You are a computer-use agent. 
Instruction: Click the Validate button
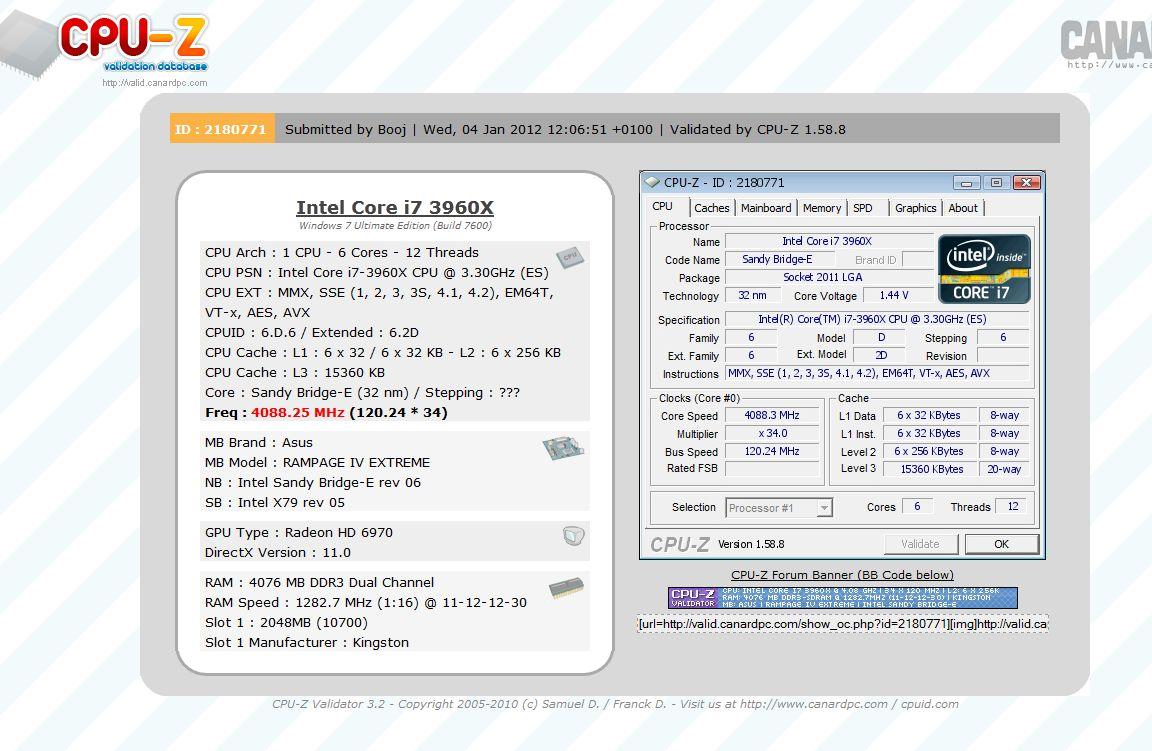point(921,544)
